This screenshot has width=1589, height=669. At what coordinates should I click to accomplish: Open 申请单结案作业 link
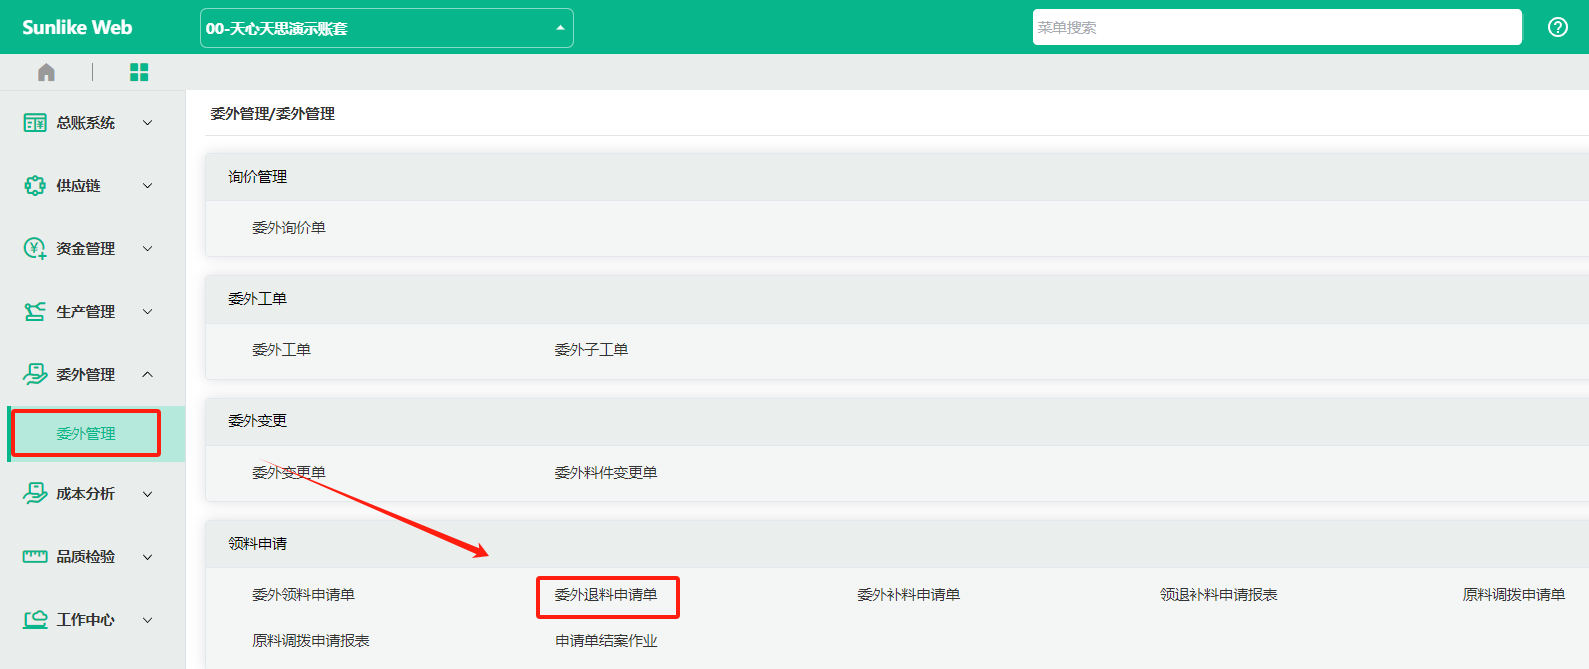click(x=606, y=641)
